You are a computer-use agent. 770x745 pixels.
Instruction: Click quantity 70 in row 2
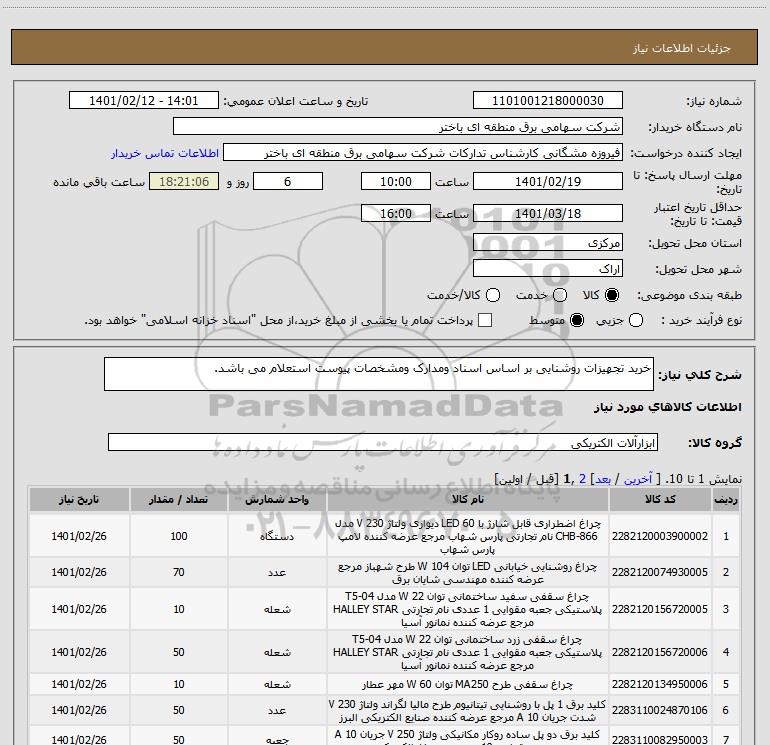[x=179, y=572]
